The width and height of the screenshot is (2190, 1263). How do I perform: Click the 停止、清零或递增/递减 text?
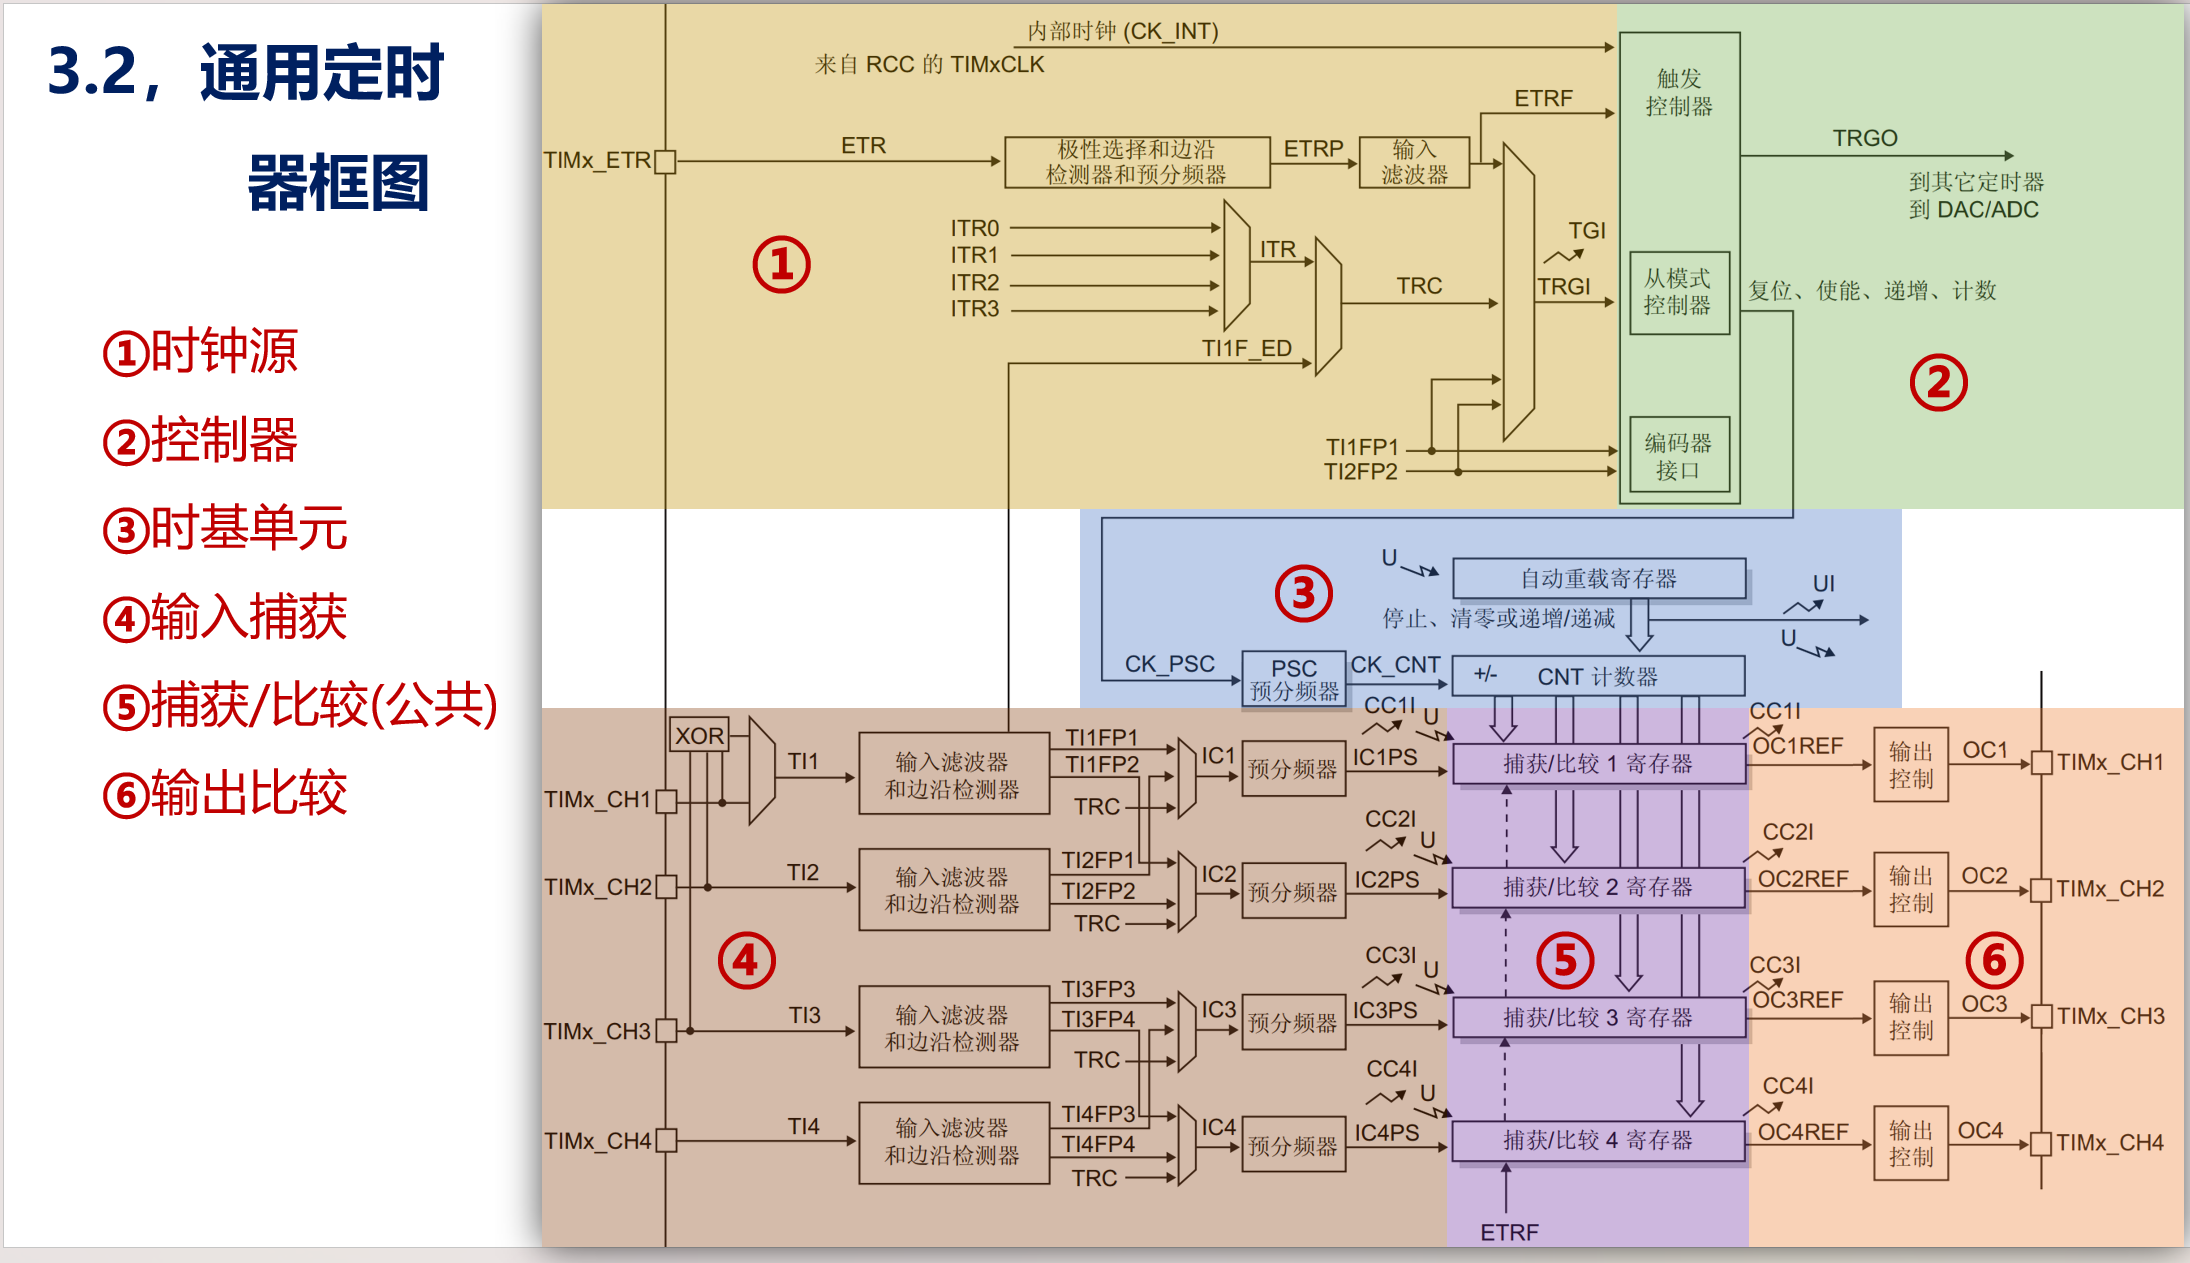1499,619
